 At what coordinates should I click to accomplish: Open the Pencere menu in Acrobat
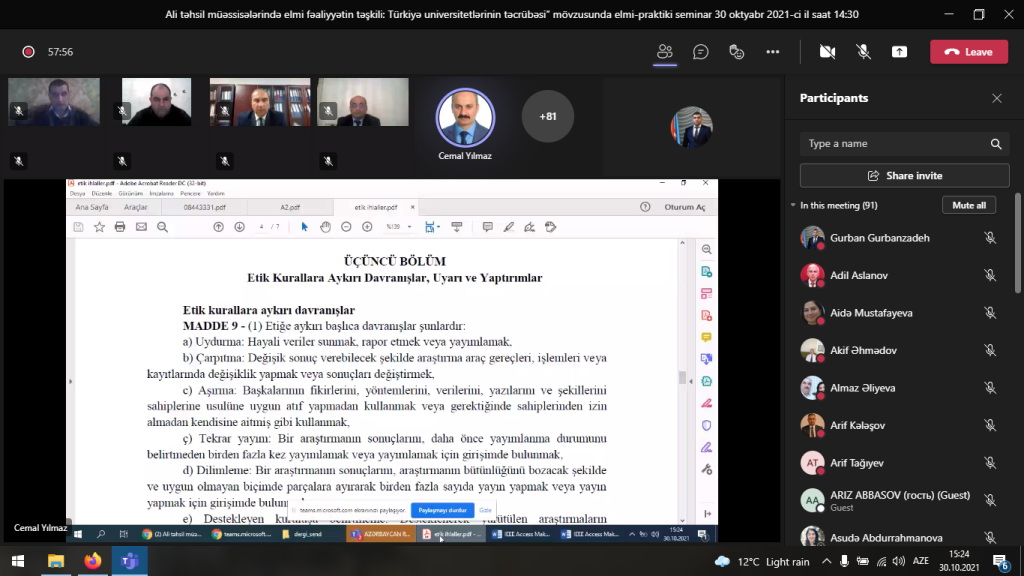[191, 193]
